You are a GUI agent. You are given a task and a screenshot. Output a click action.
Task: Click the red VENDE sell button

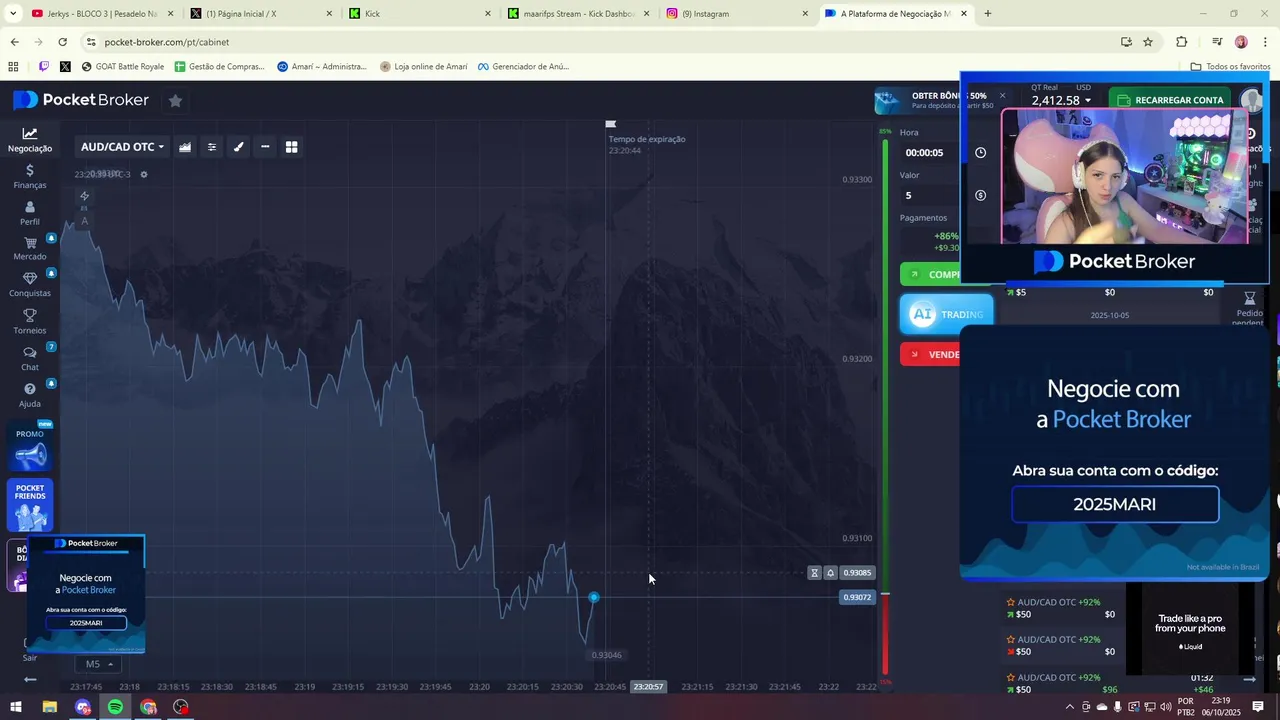pos(930,354)
